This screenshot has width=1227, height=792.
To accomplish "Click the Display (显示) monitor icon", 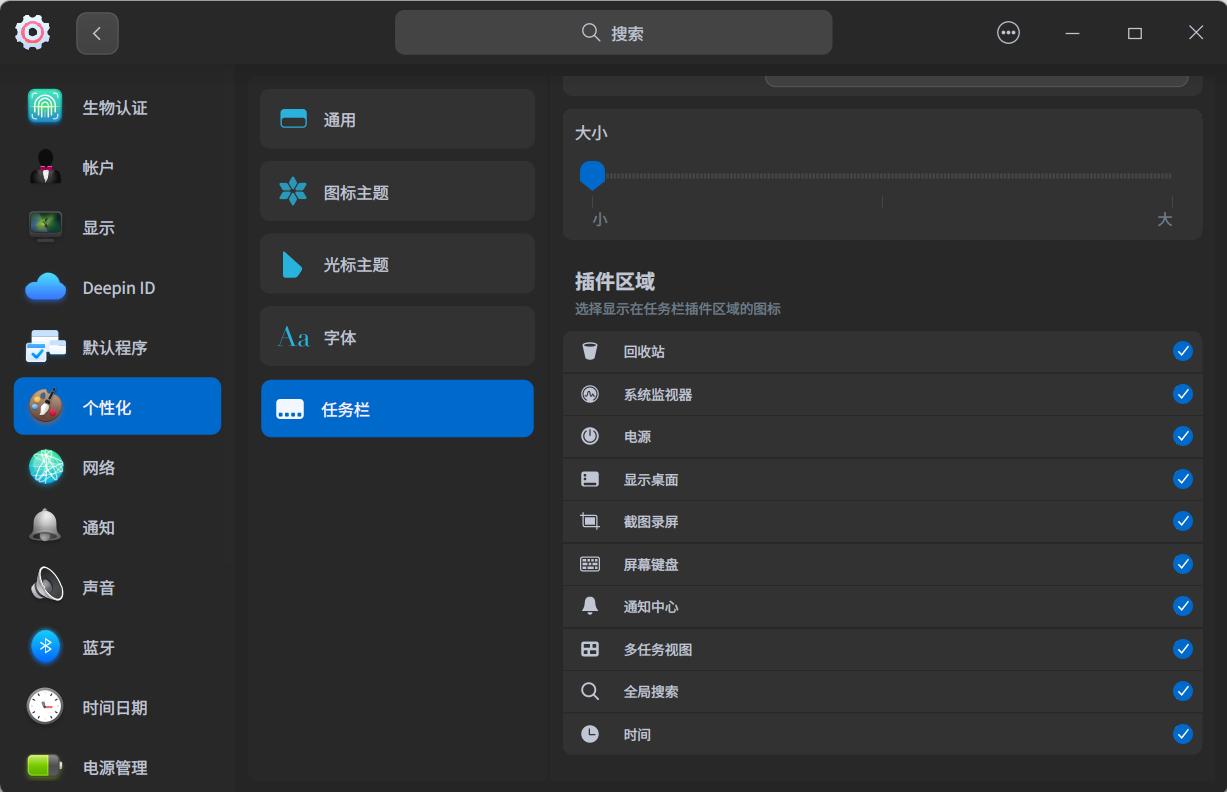I will point(45,227).
